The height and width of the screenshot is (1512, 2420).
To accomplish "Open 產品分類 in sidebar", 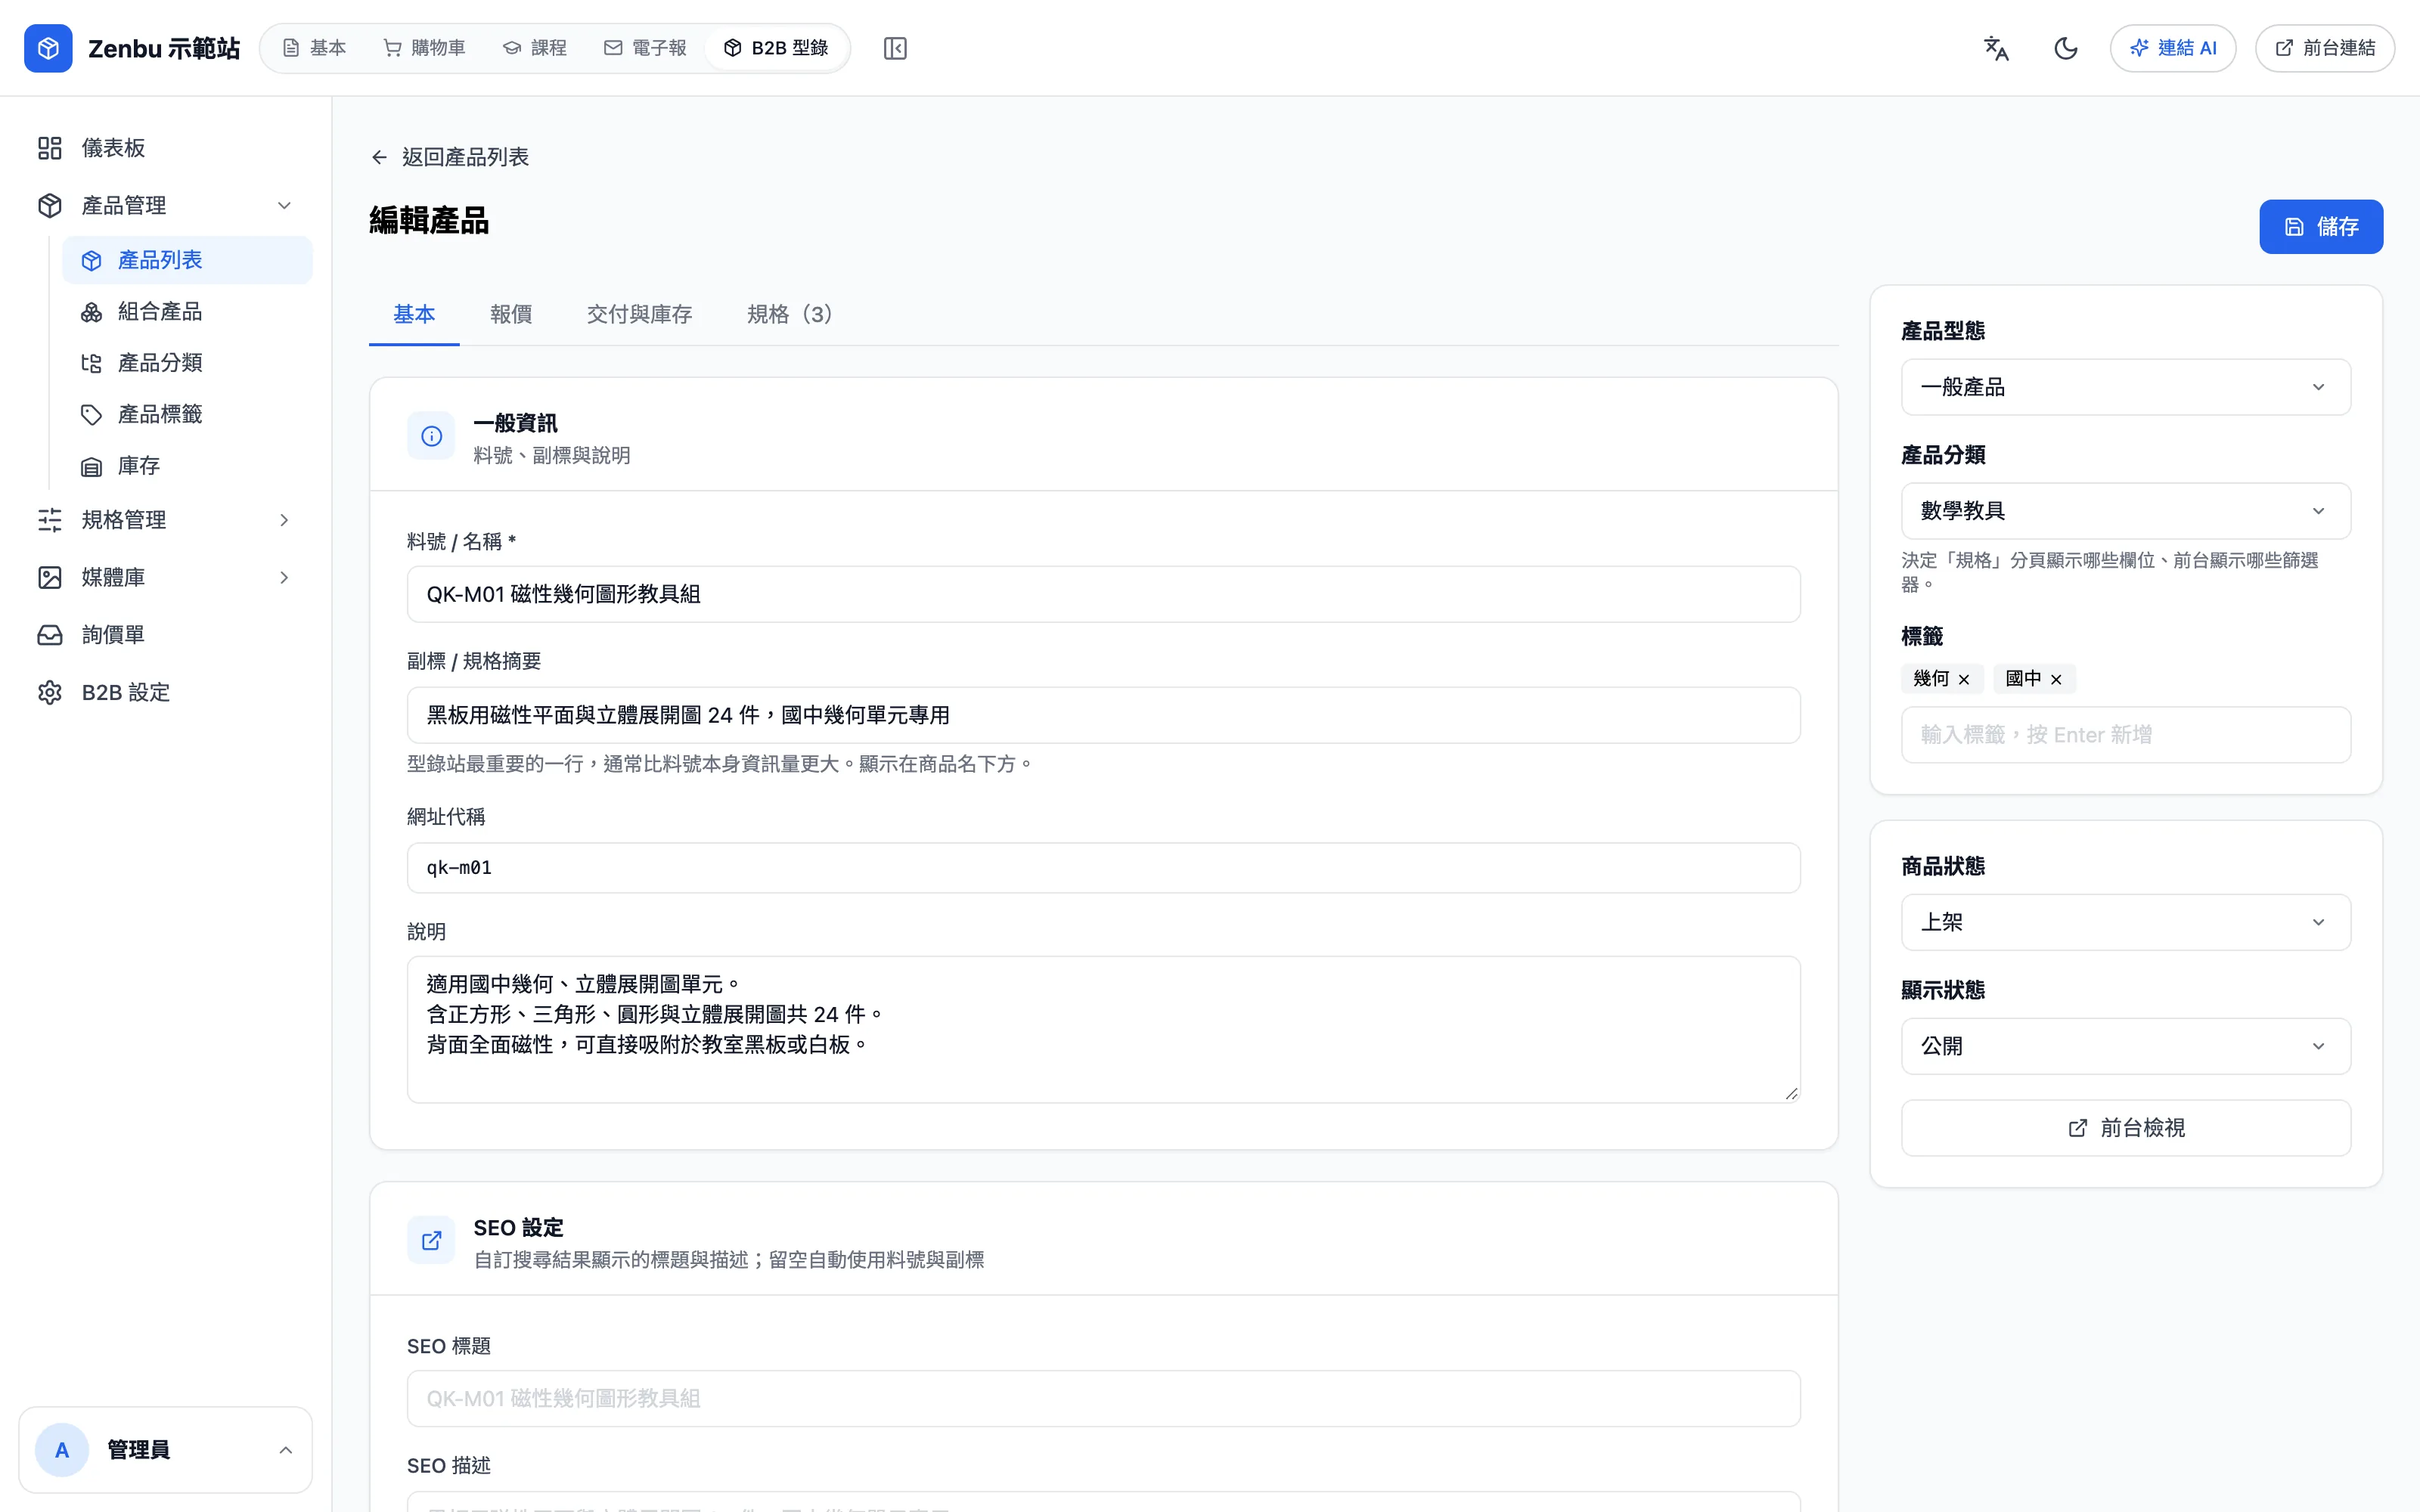I will [187, 363].
